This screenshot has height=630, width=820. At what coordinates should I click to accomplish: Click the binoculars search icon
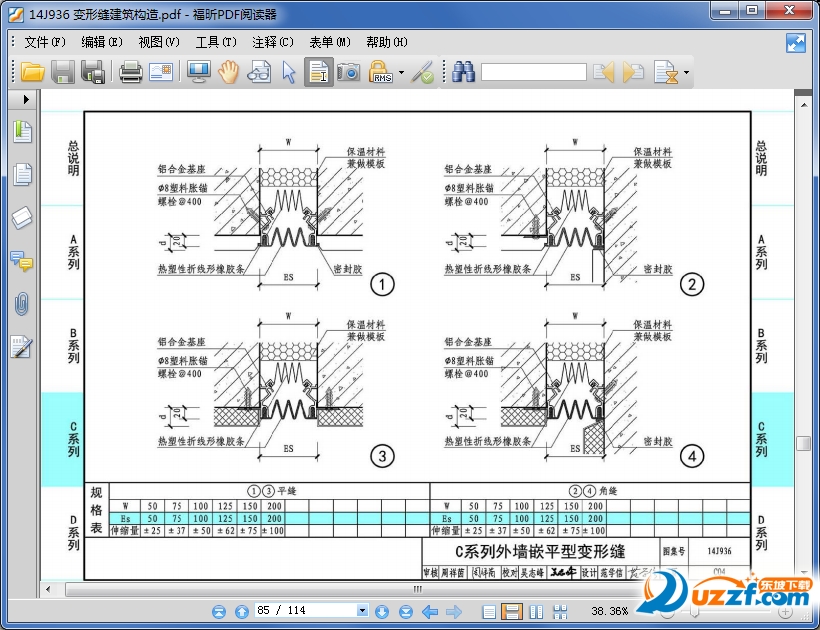(x=463, y=72)
